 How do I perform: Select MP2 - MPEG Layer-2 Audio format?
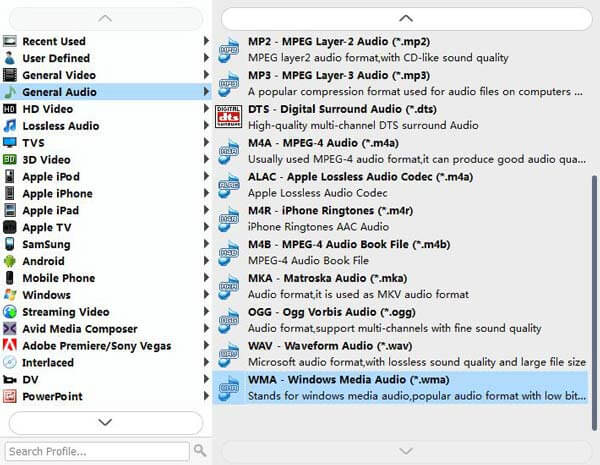[400, 49]
